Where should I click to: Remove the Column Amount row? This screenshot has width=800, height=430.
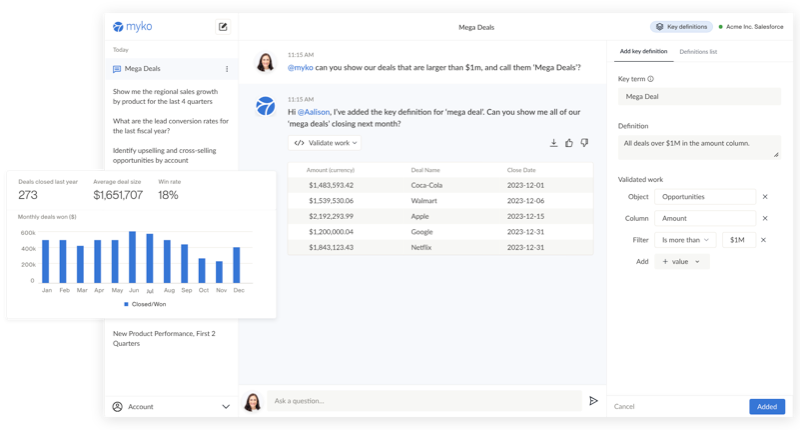coord(765,218)
